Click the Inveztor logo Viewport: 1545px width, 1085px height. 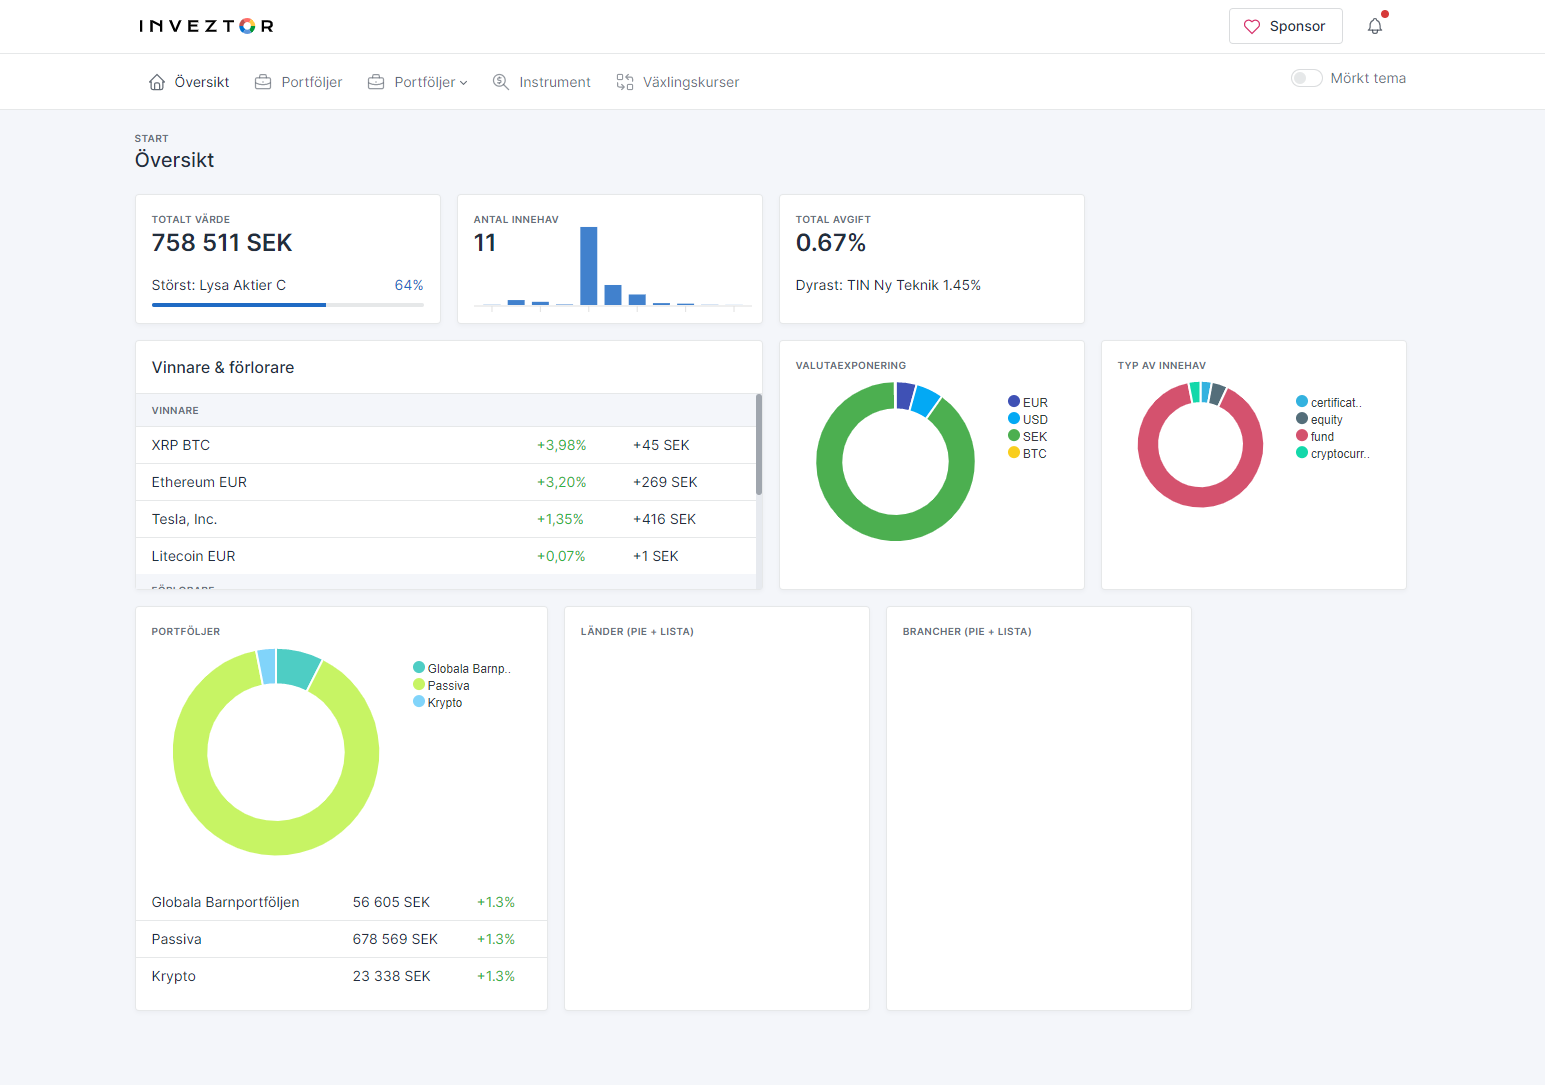[x=206, y=26]
